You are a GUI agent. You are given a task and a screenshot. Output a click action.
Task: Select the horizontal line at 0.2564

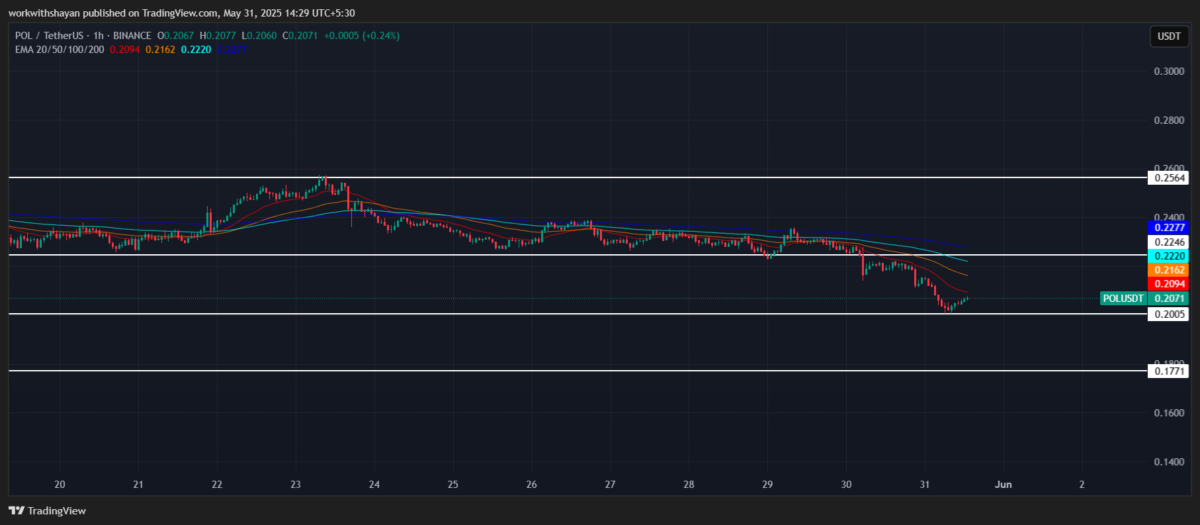click(600, 177)
